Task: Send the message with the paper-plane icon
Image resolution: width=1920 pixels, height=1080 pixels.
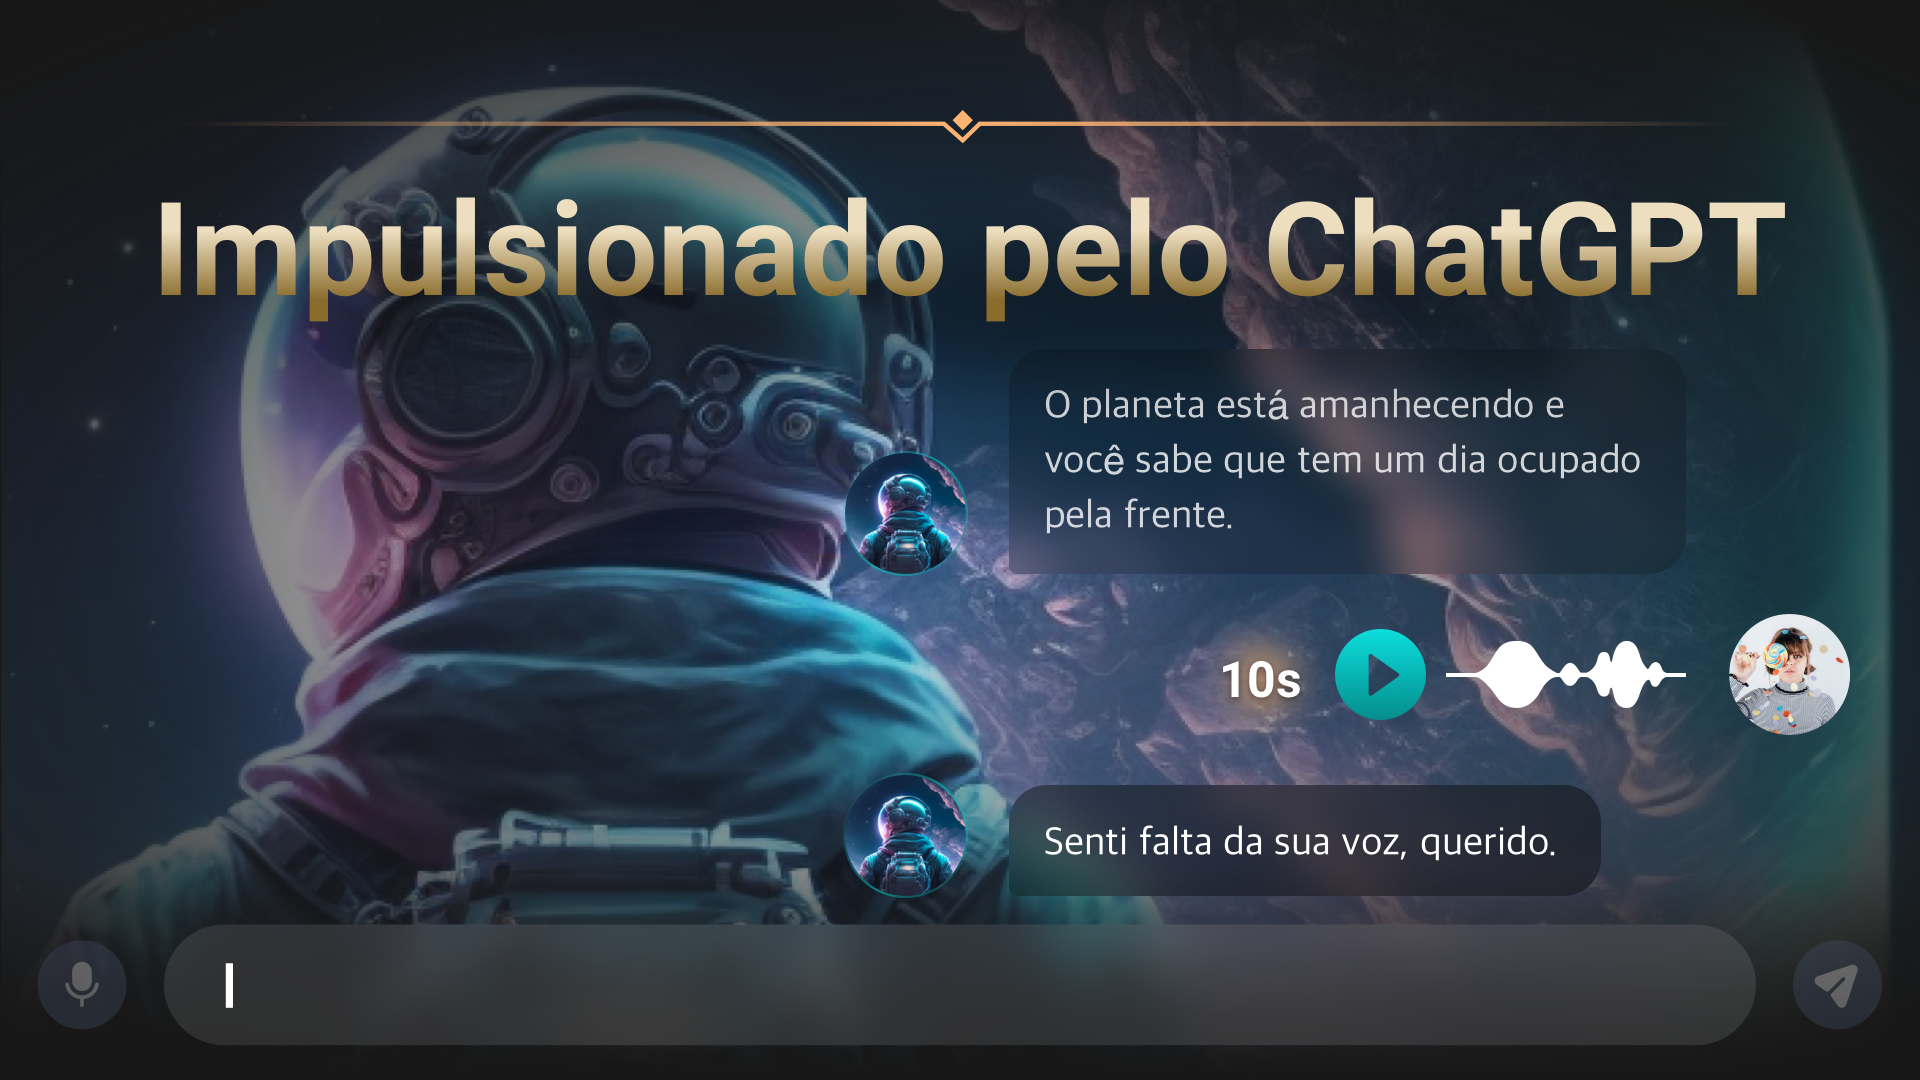Action: point(1837,985)
